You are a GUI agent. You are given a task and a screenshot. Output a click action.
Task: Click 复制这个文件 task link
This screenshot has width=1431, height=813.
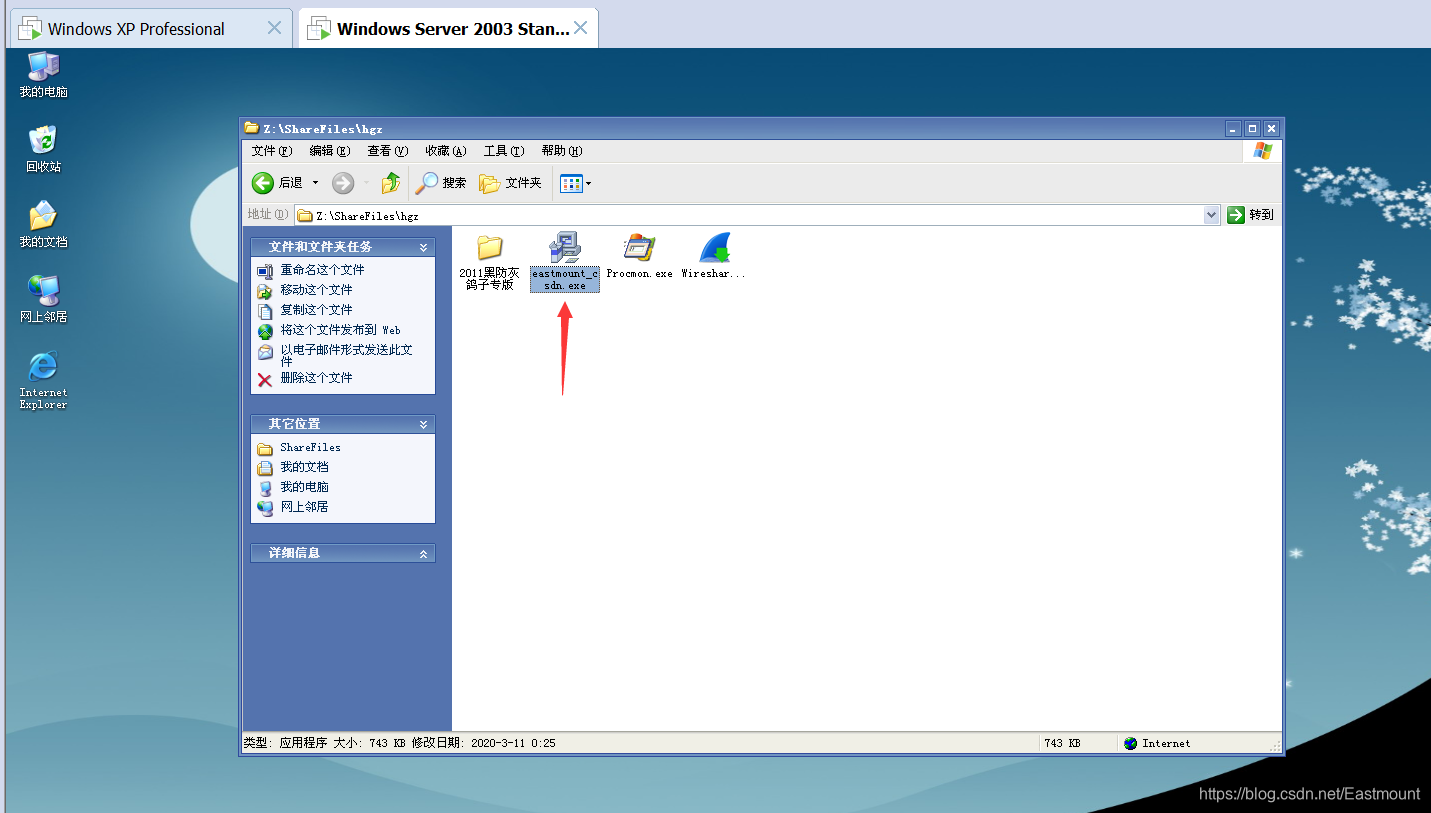316,310
